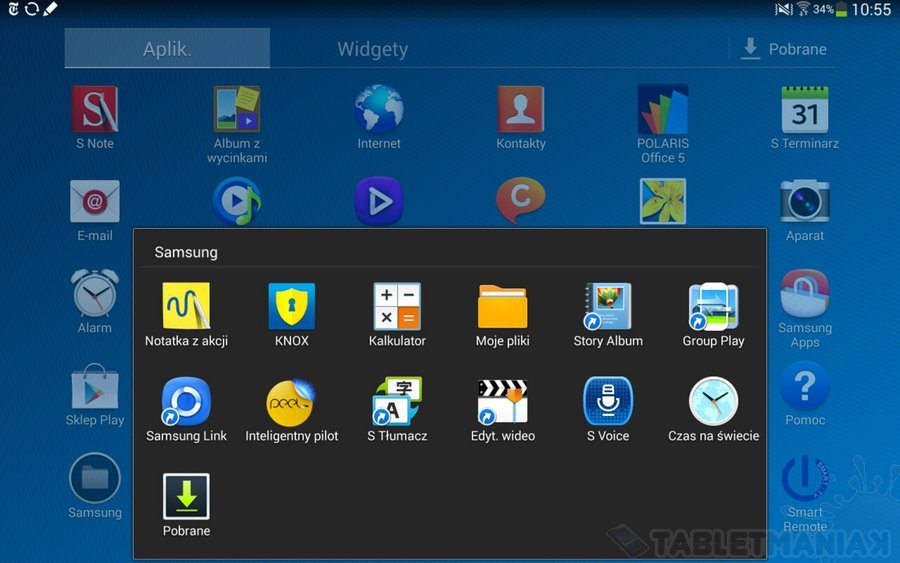Switch to the Widgety tab
Screen dimensions: 900x563
click(373, 49)
